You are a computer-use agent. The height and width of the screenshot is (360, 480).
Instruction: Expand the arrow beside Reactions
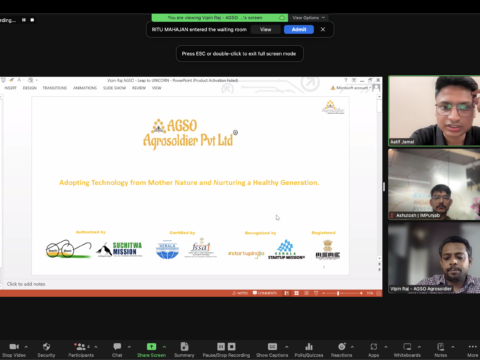(x=352, y=347)
